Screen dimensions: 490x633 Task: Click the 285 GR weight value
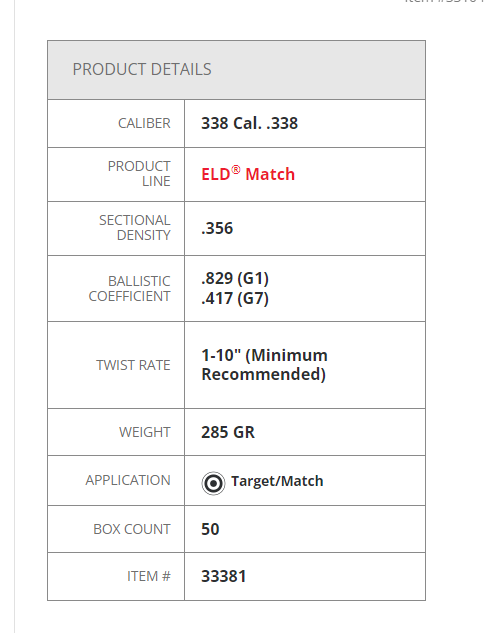(228, 432)
